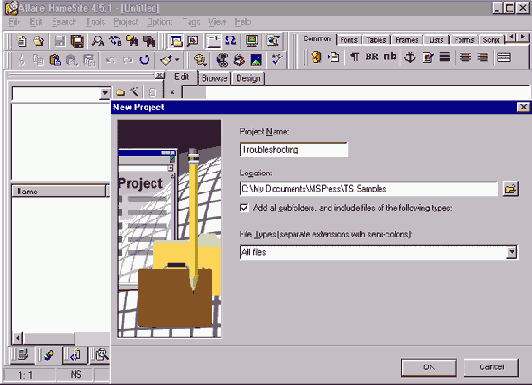The image size is (532, 385).
Task: Click the Save All disks icon
Action: (x=77, y=41)
